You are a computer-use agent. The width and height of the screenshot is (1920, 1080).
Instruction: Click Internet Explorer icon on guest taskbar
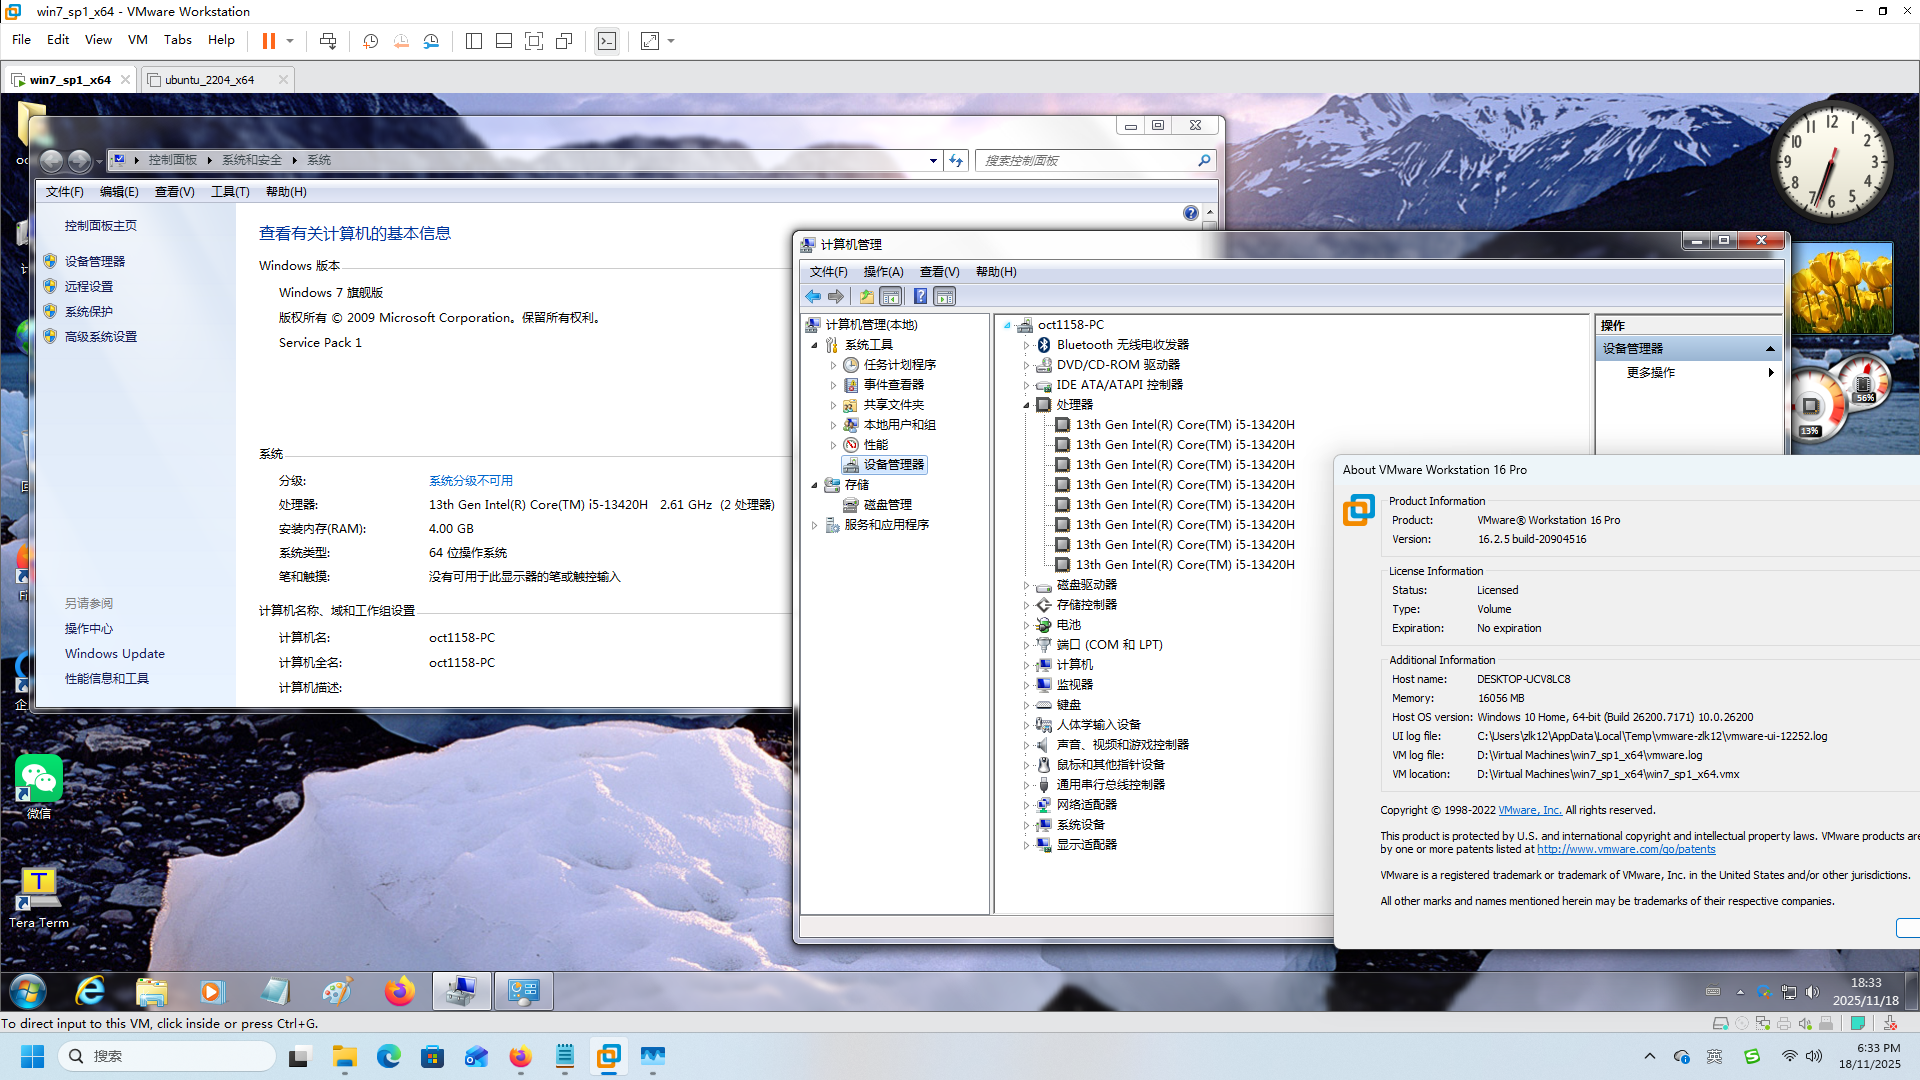90,991
